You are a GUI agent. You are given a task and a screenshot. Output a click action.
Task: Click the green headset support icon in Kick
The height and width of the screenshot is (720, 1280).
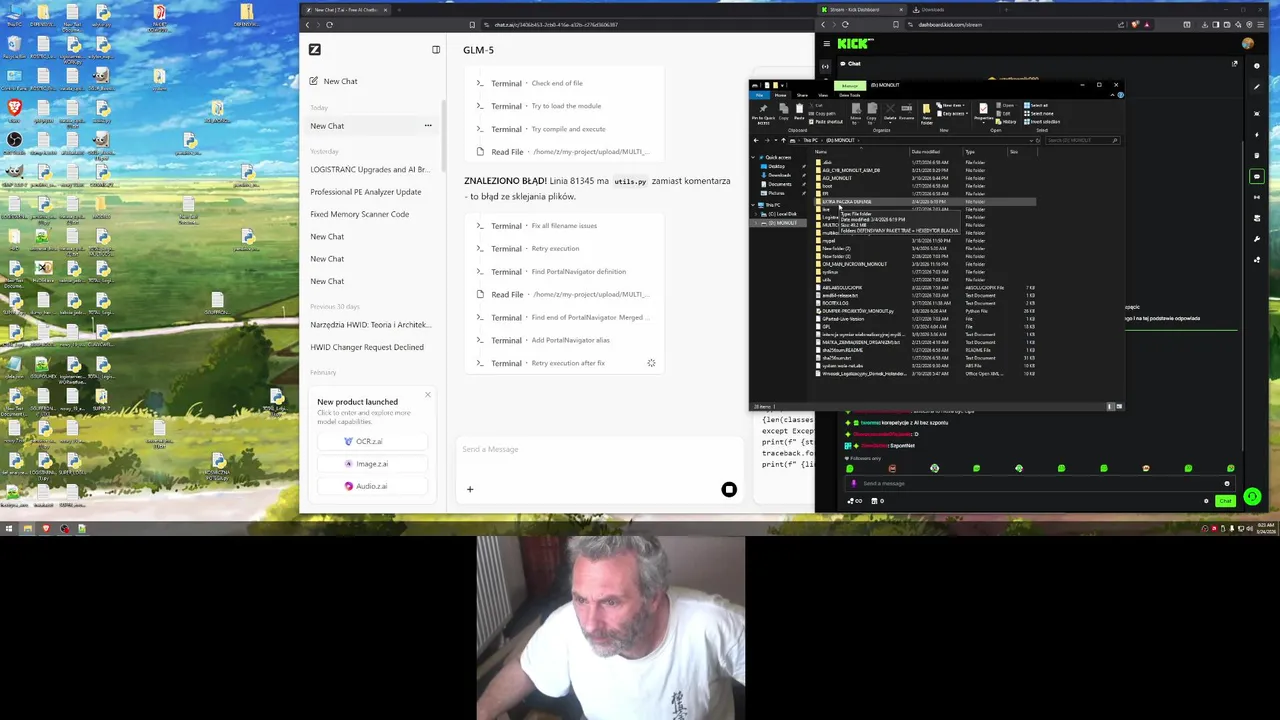point(1252,496)
